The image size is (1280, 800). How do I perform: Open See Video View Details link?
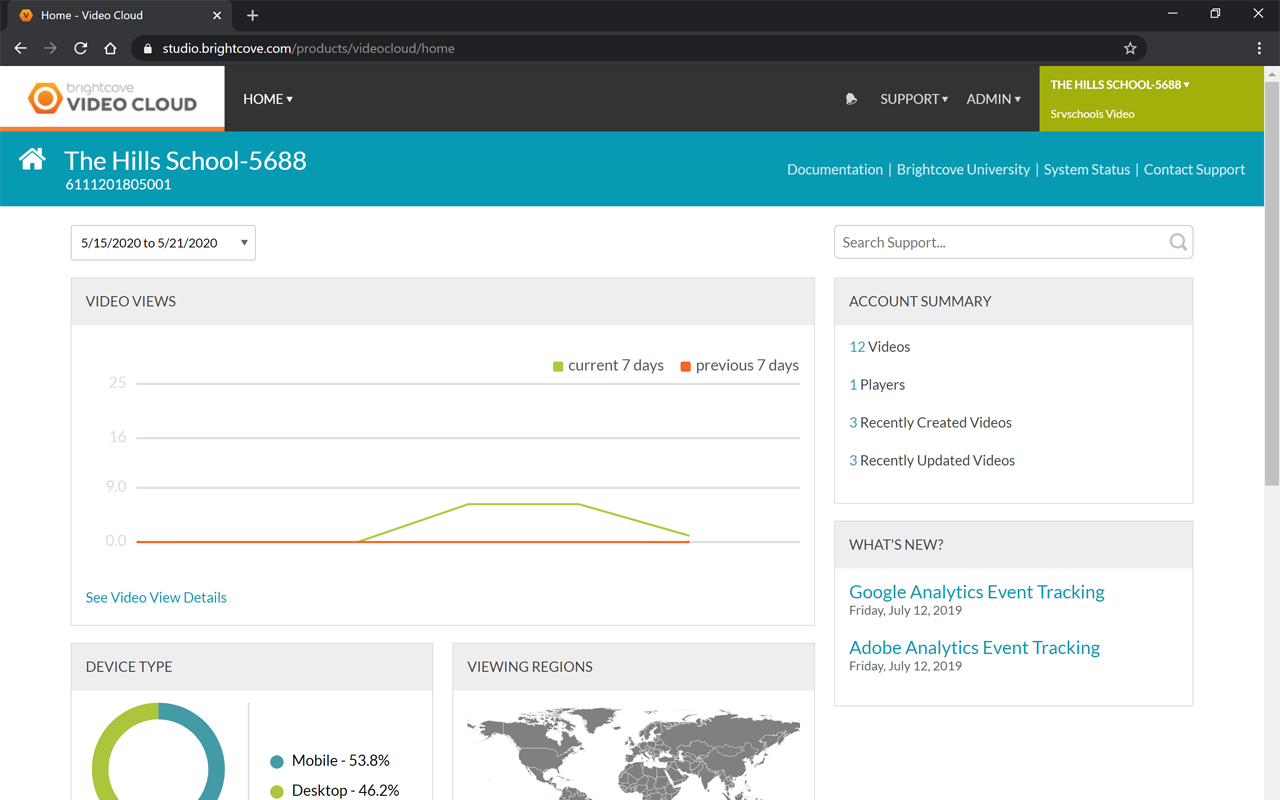tap(156, 597)
